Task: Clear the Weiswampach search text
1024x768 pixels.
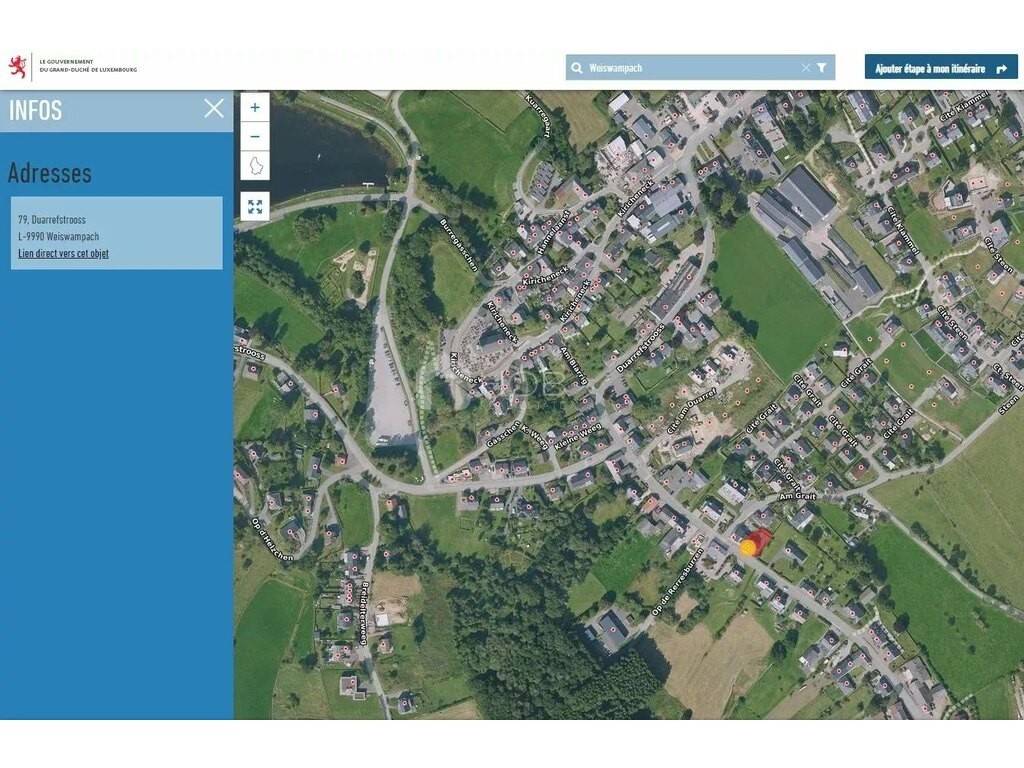Action: coord(805,68)
